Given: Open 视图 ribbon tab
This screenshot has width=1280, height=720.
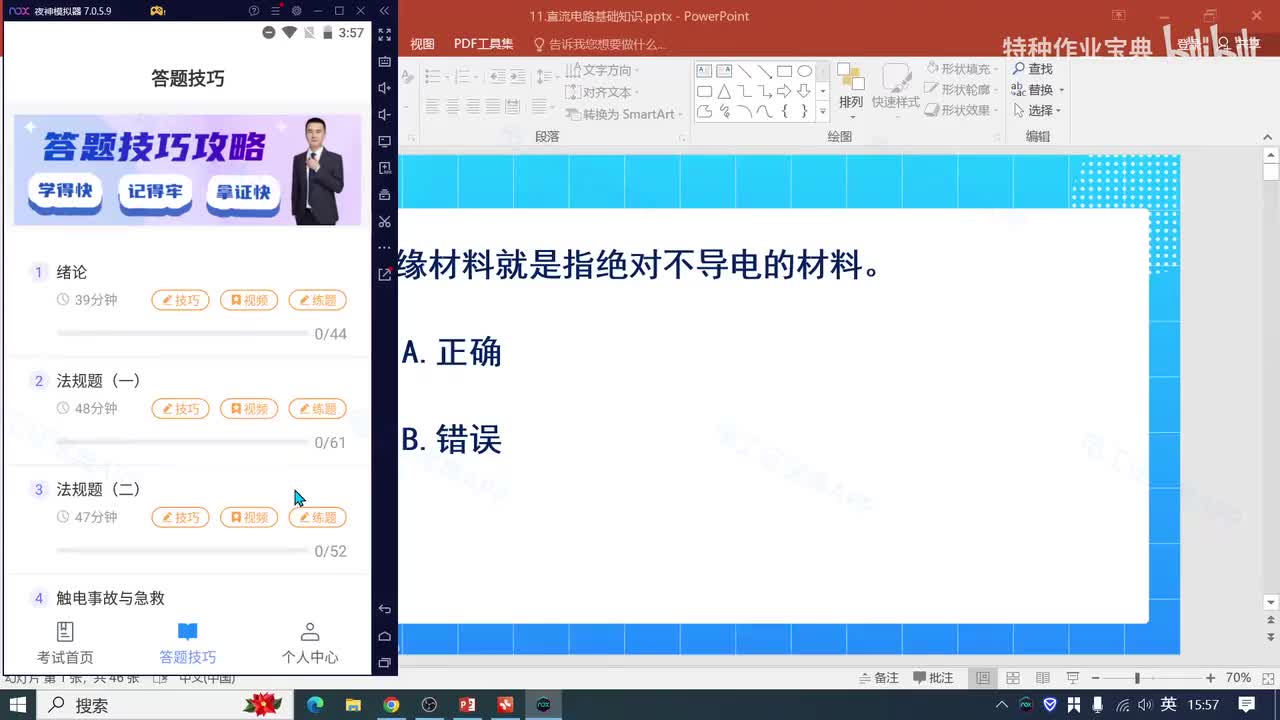Looking at the screenshot, I should 423,44.
